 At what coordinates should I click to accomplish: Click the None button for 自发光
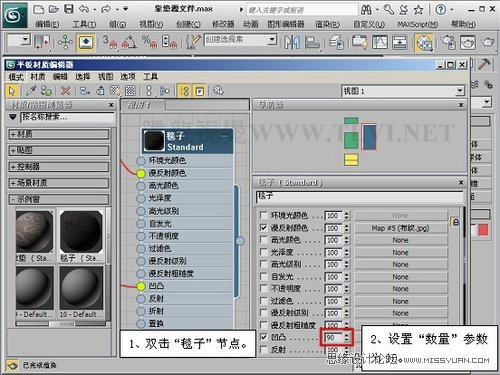click(x=401, y=277)
